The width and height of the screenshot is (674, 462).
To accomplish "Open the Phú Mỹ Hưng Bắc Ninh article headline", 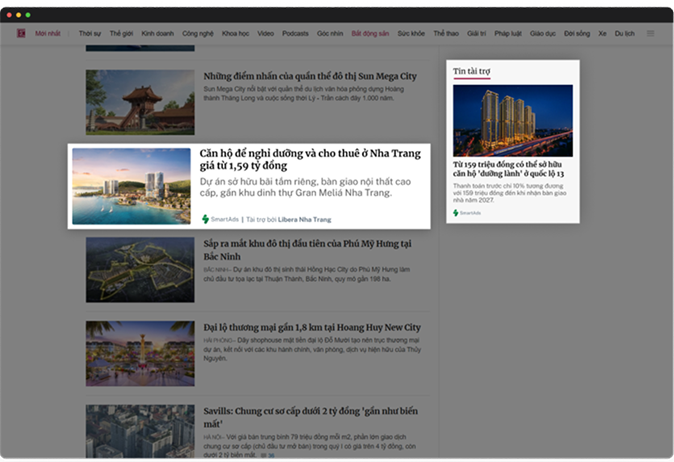I will (307, 250).
